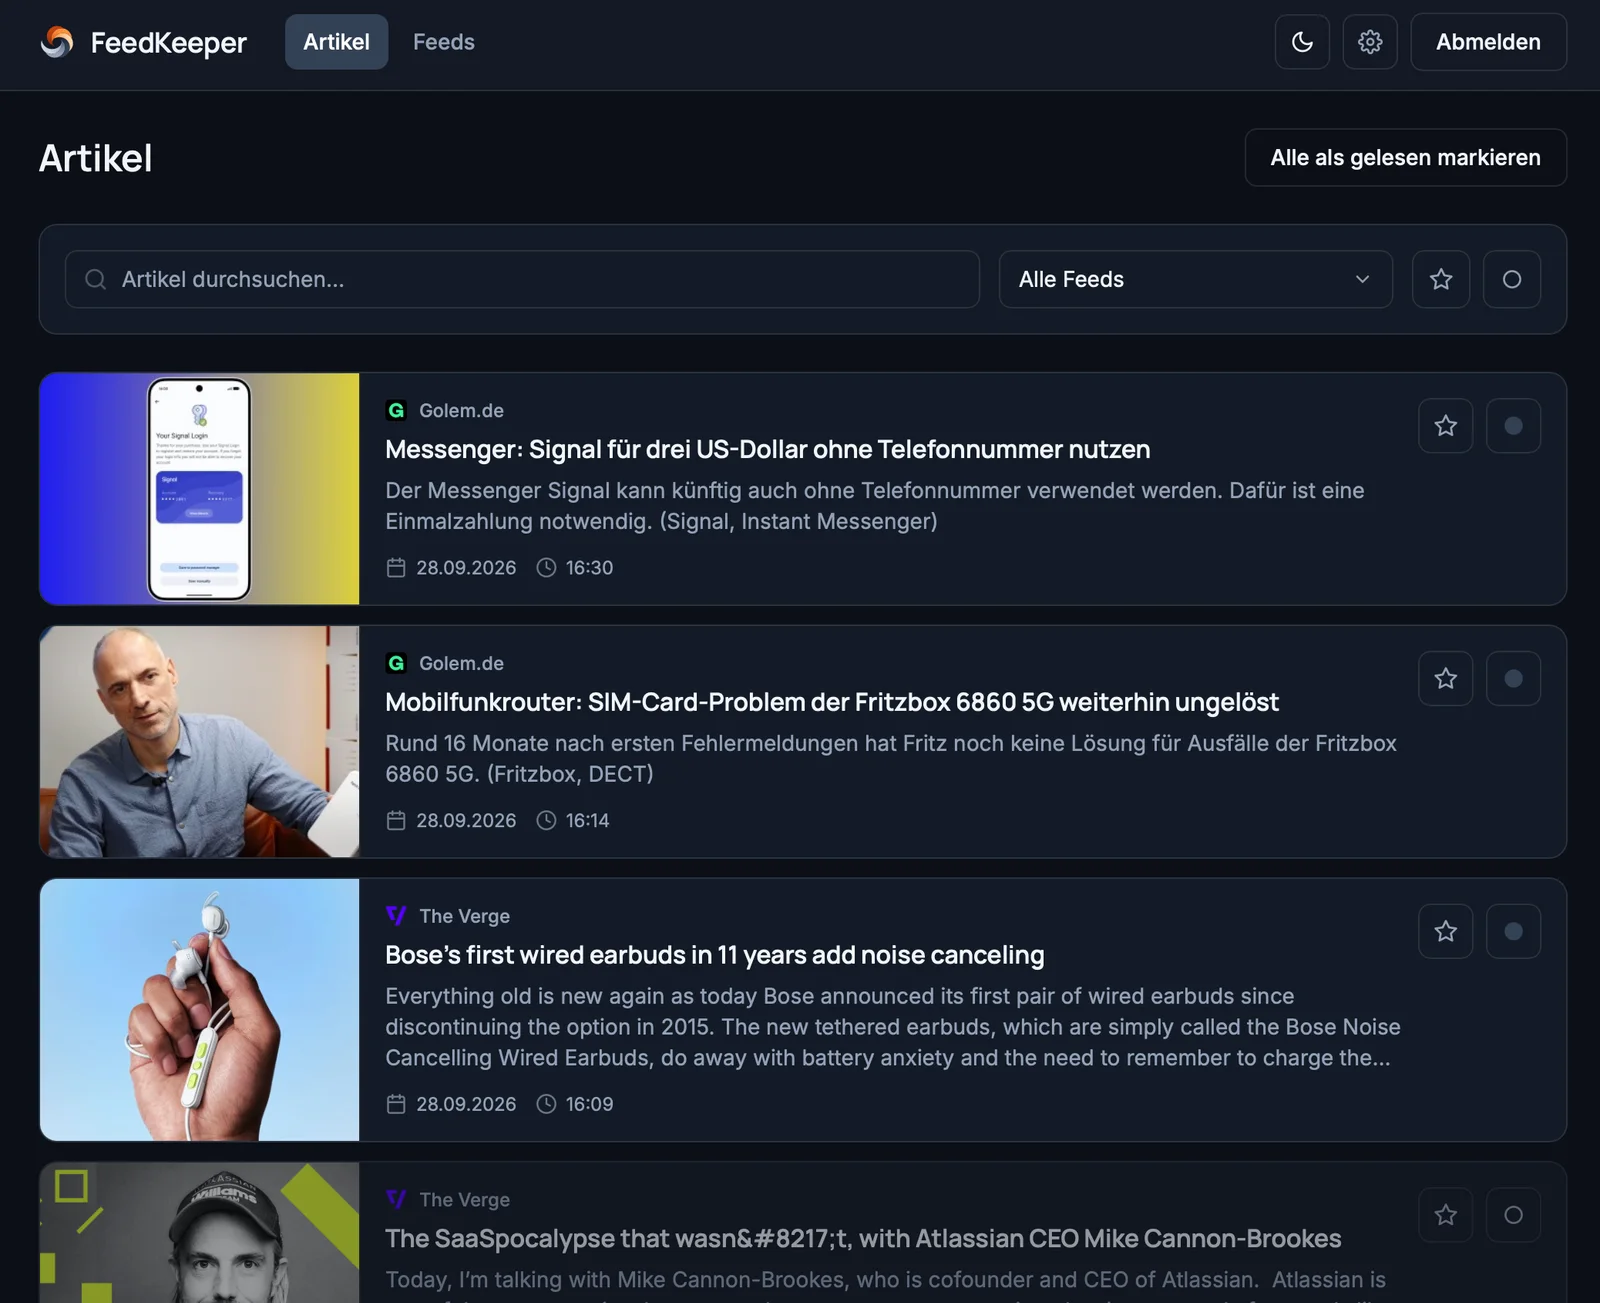Click the Bose earbuds hand thumbnail

point(199,1010)
